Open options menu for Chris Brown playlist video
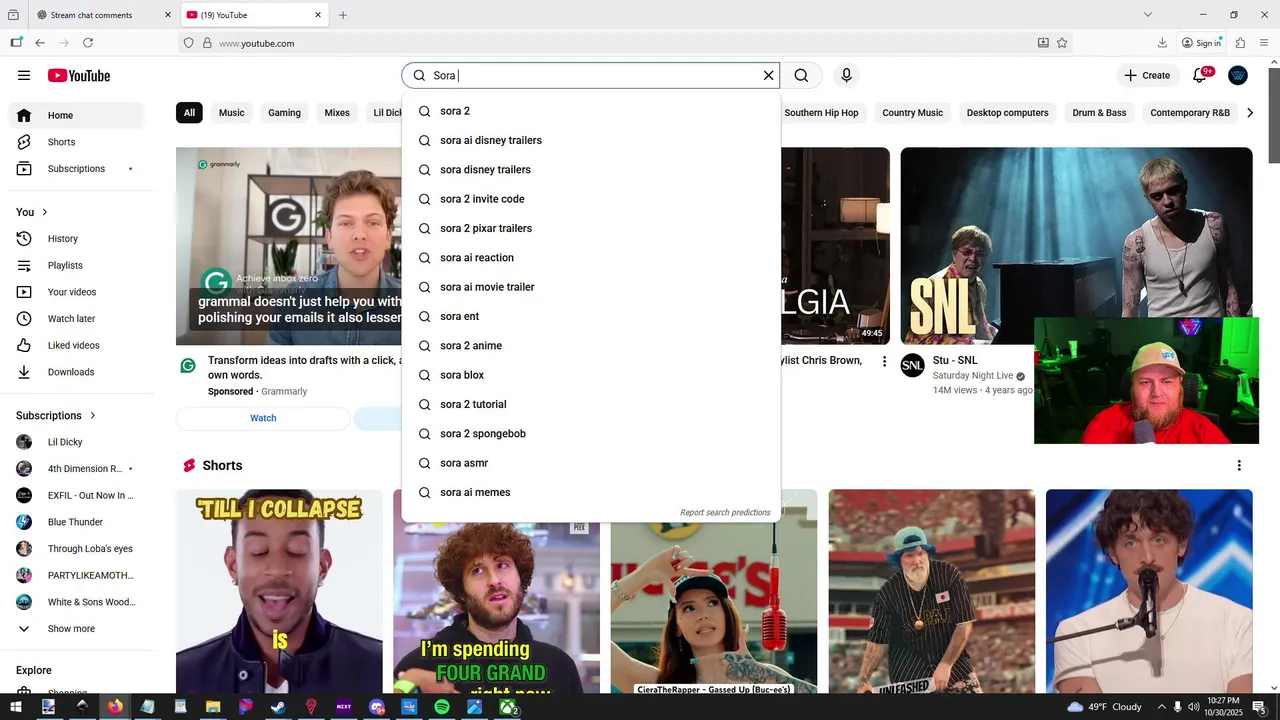This screenshot has width=1280, height=720. coord(884,361)
